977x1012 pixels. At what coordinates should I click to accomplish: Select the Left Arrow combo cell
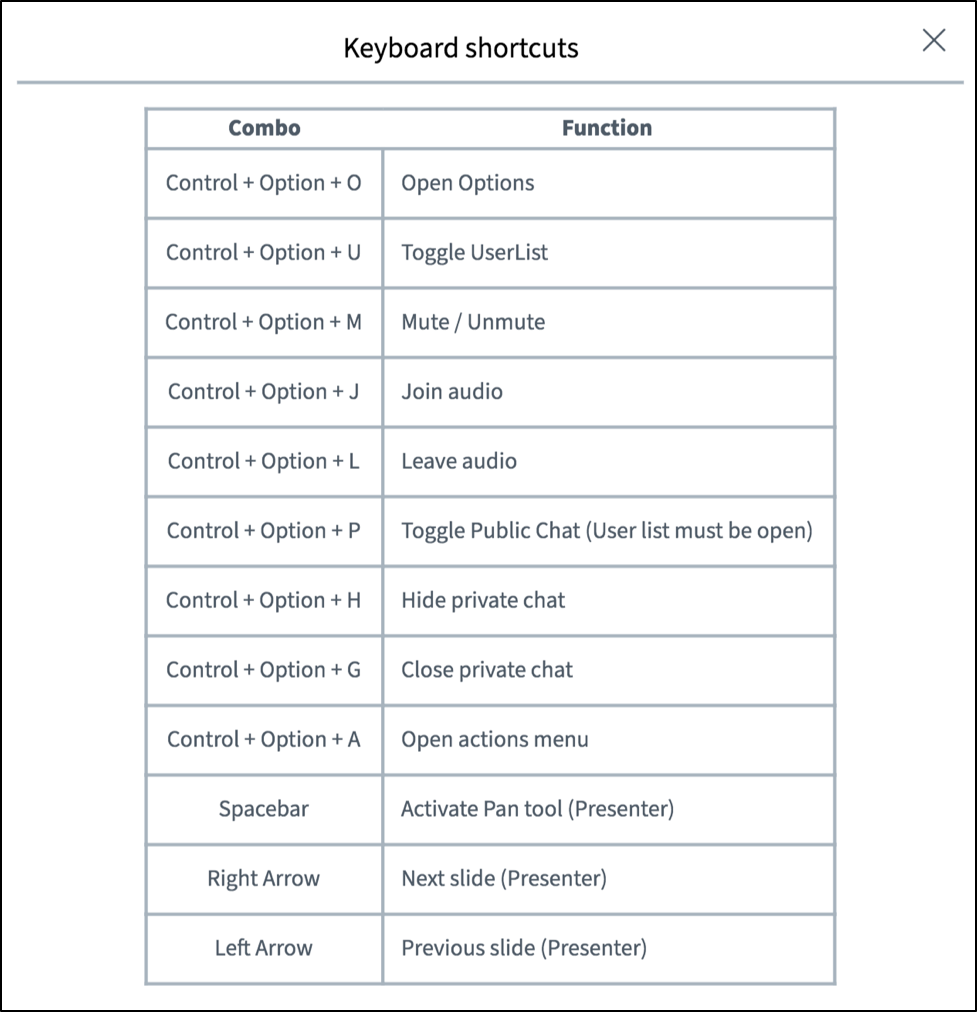tap(264, 948)
